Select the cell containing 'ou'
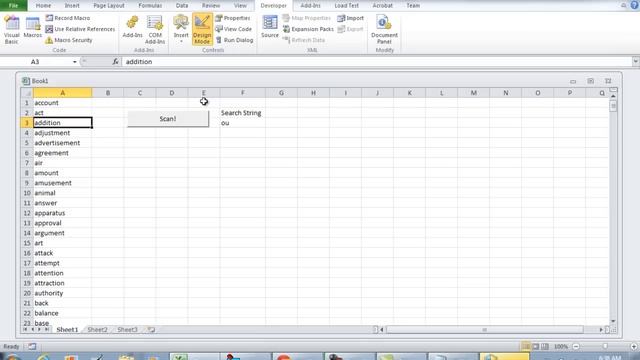Image resolution: width=640 pixels, height=360 pixels. click(242, 123)
